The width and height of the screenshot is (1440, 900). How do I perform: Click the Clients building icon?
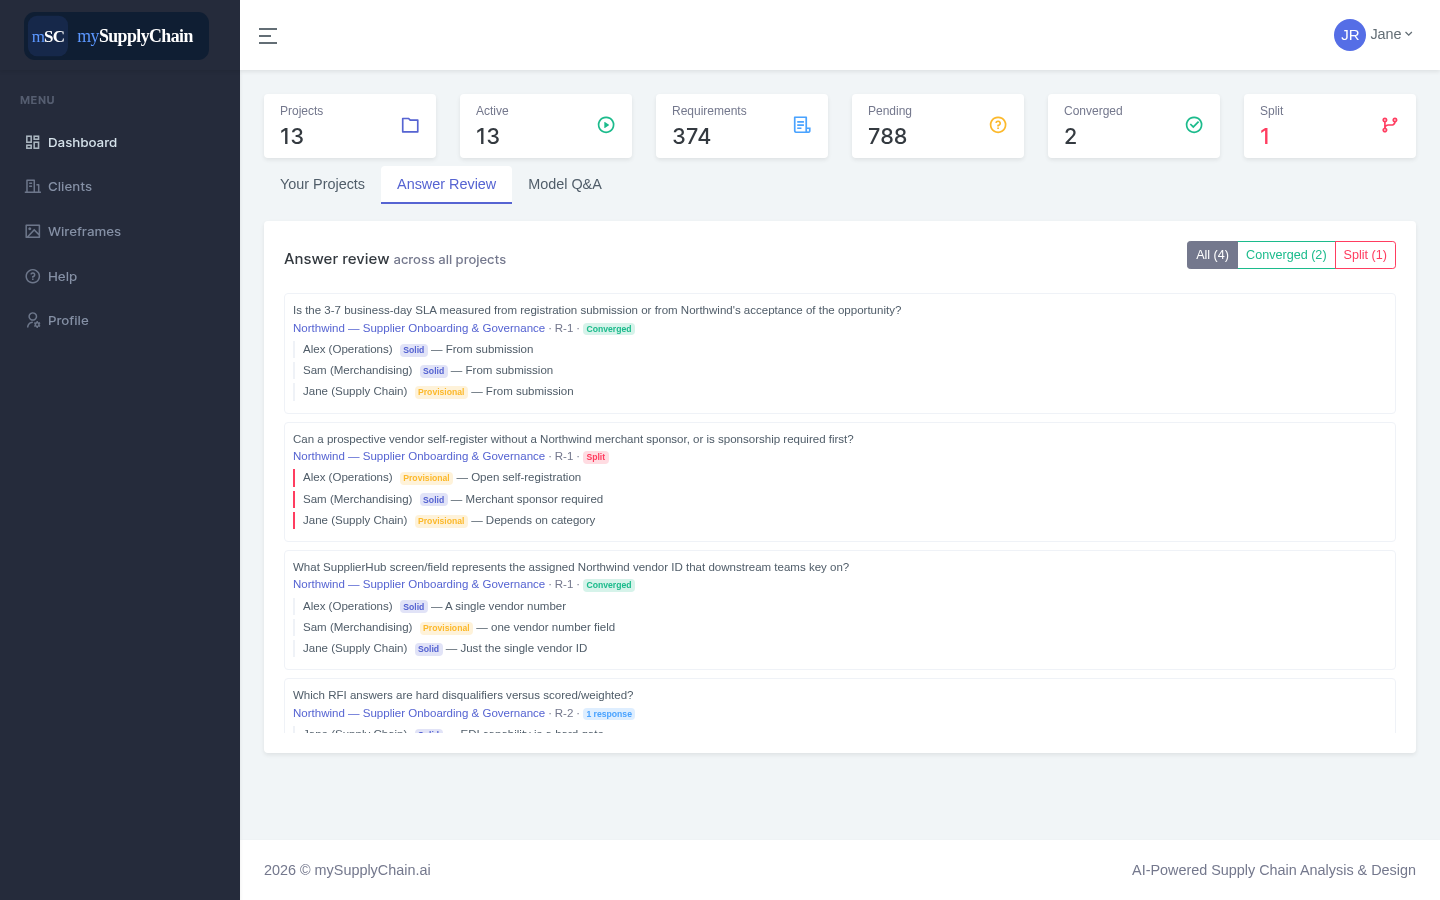pos(33,186)
